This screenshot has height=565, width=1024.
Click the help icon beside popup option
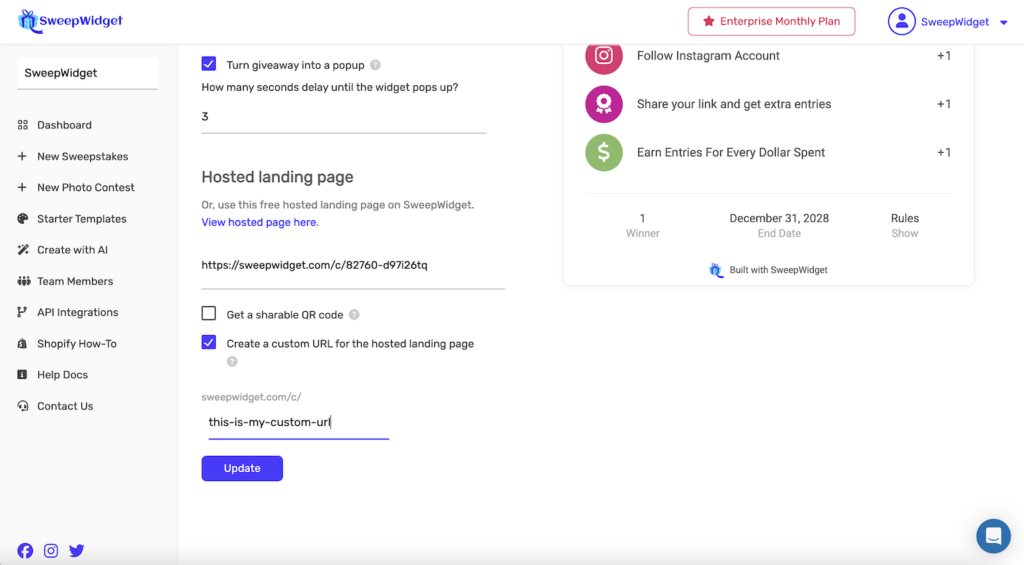click(x=375, y=65)
